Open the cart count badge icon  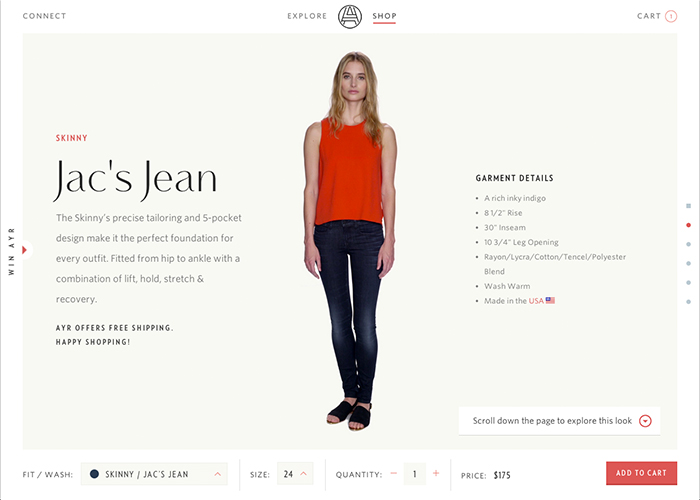pyautogui.click(x=671, y=16)
